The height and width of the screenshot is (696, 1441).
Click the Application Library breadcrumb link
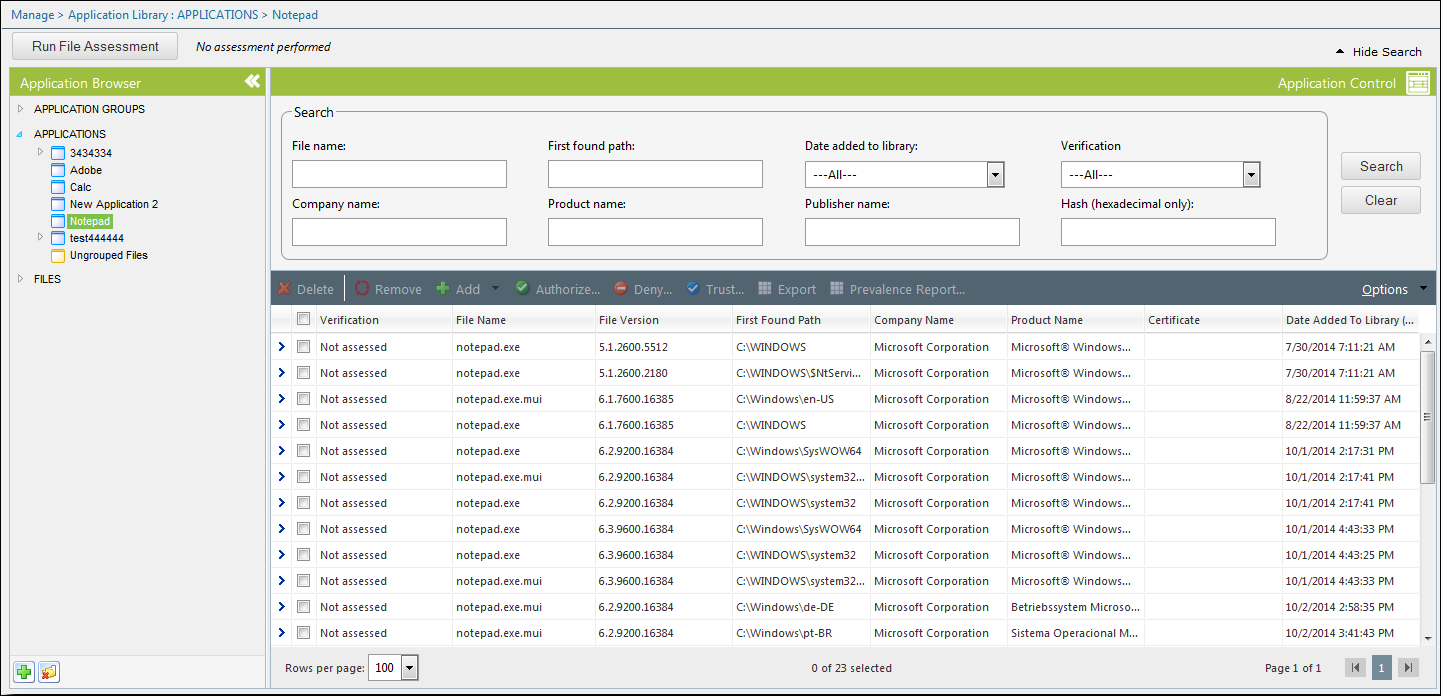point(163,15)
